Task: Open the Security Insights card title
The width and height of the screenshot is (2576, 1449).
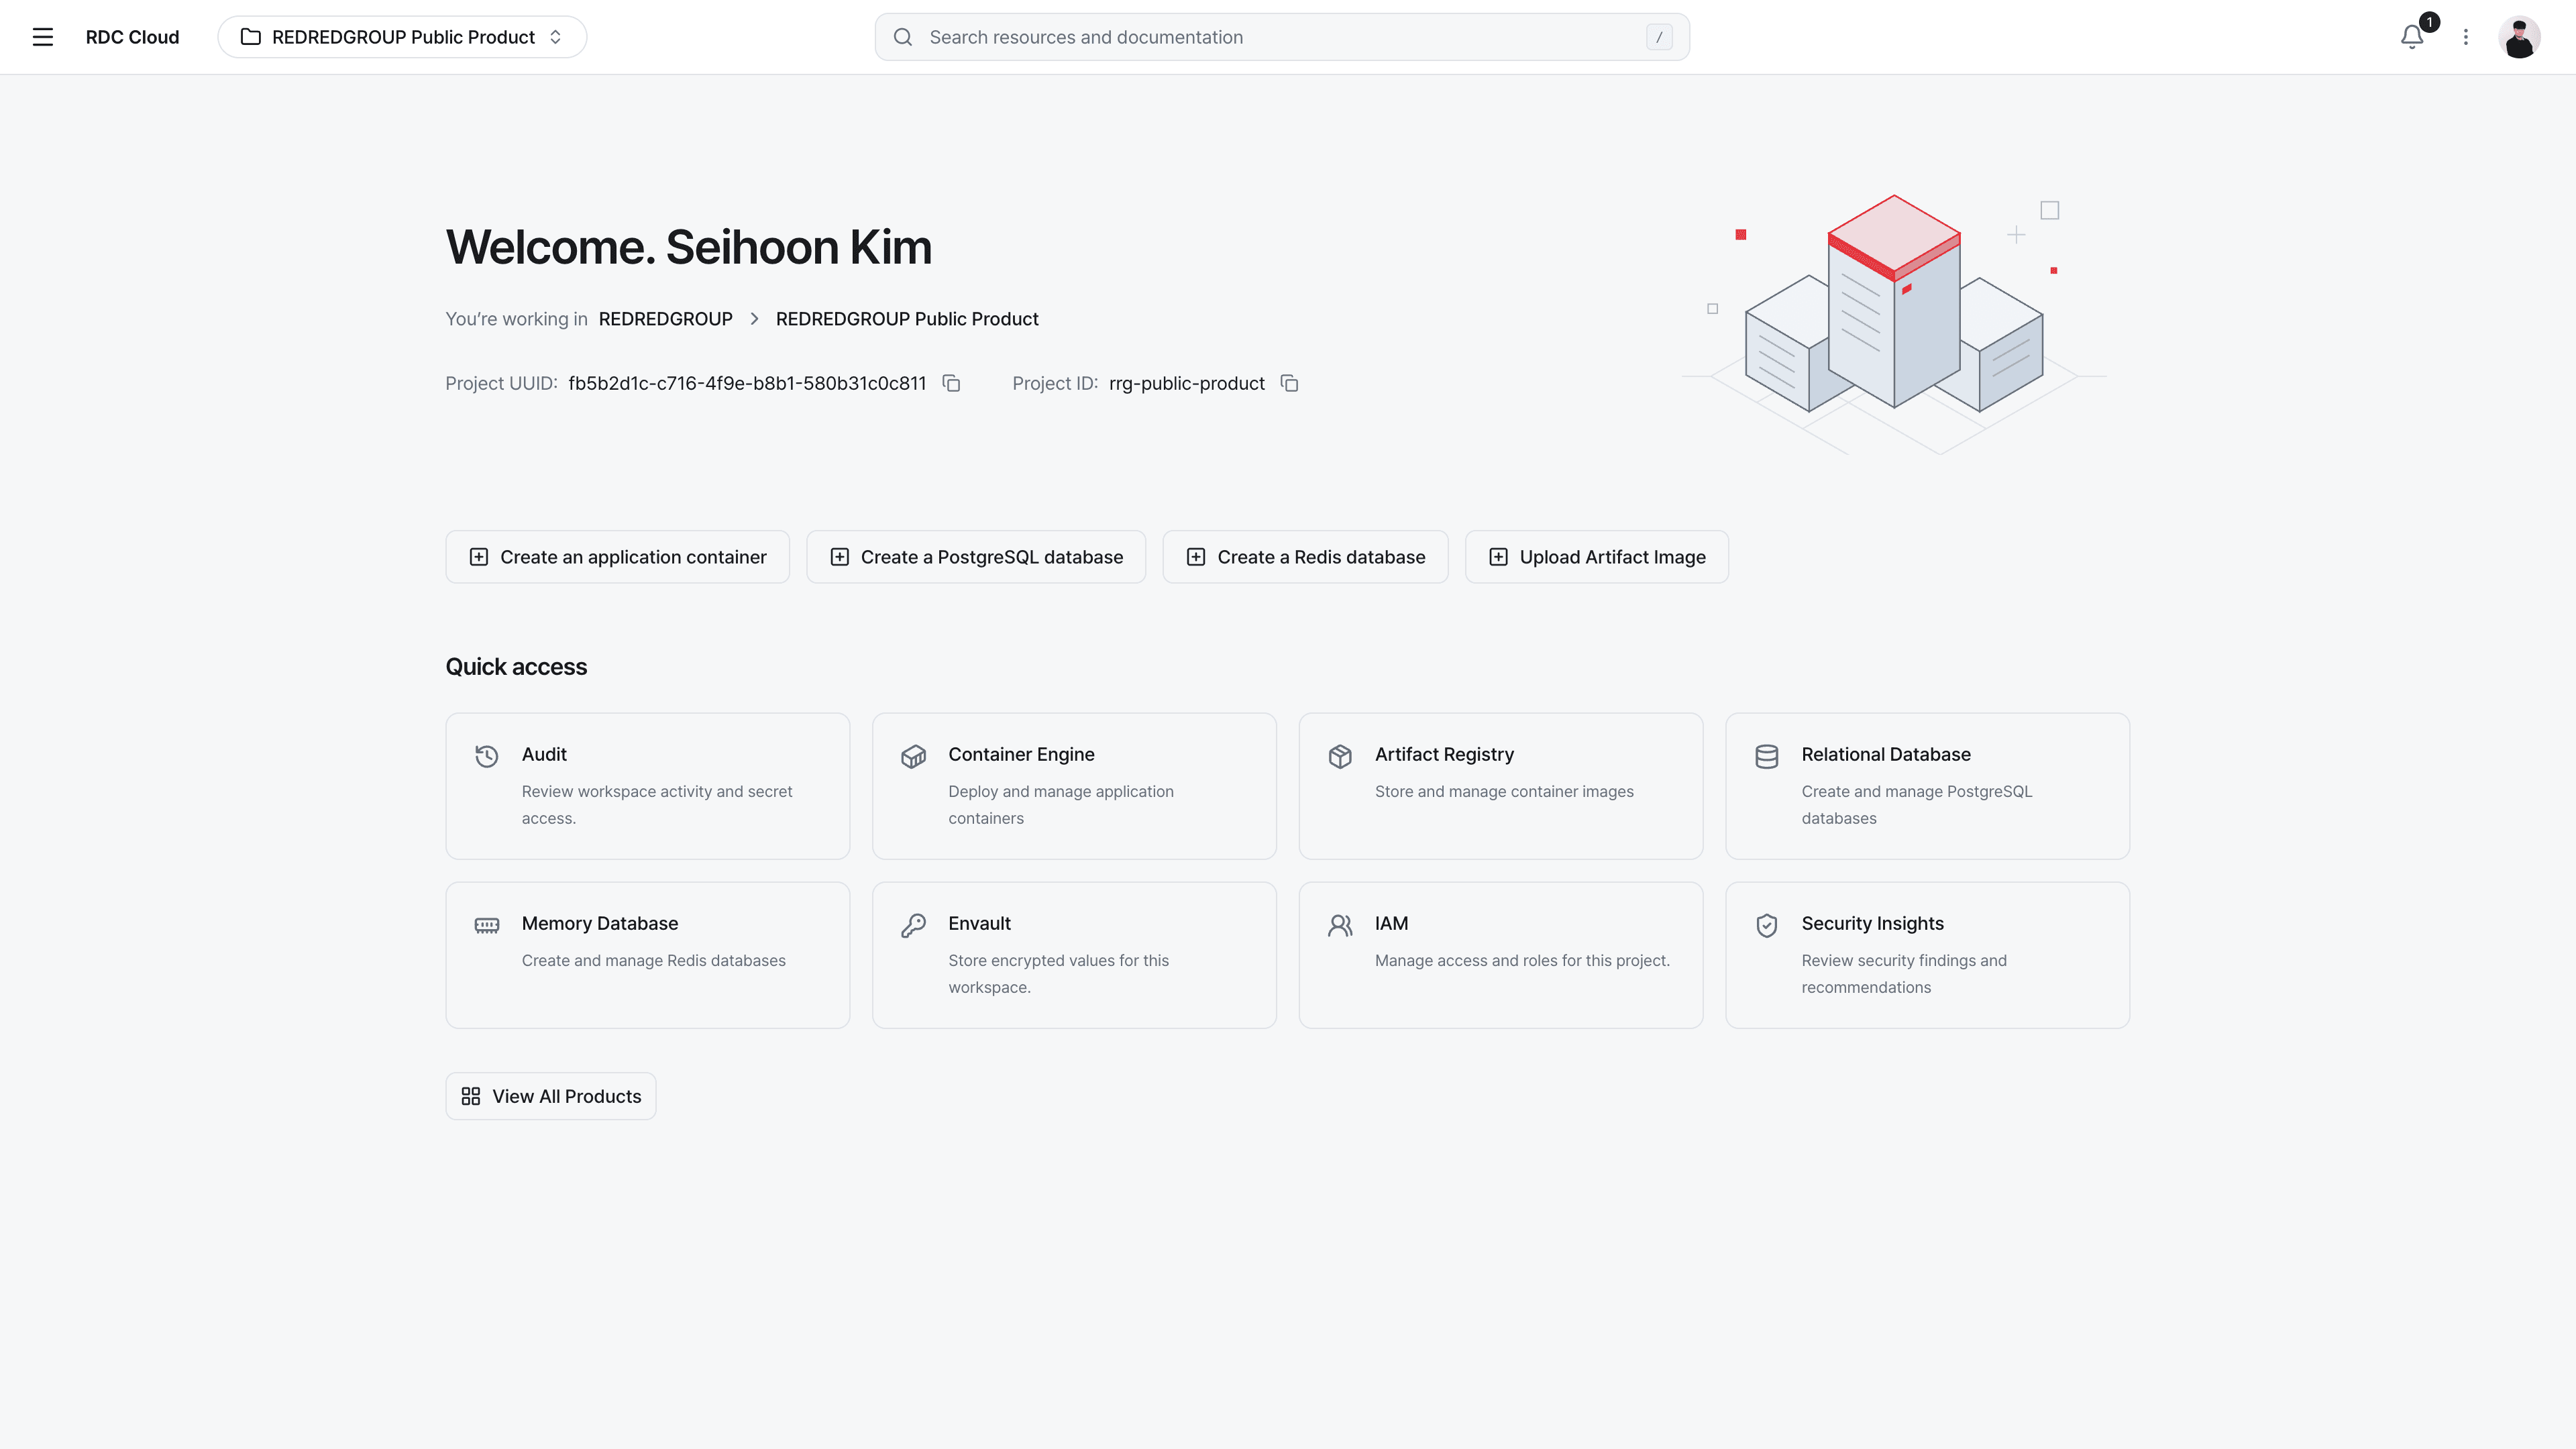Action: click(1873, 923)
